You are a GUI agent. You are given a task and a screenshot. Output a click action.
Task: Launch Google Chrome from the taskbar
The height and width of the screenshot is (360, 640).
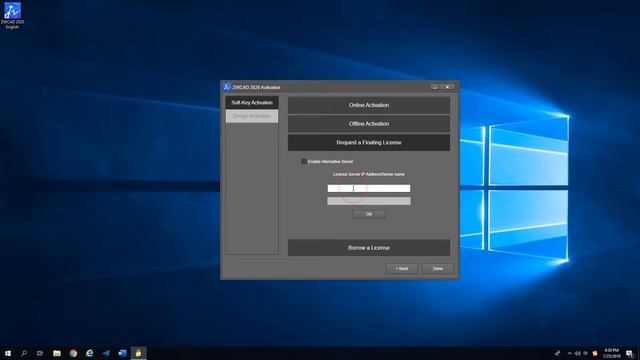[73, 353]
